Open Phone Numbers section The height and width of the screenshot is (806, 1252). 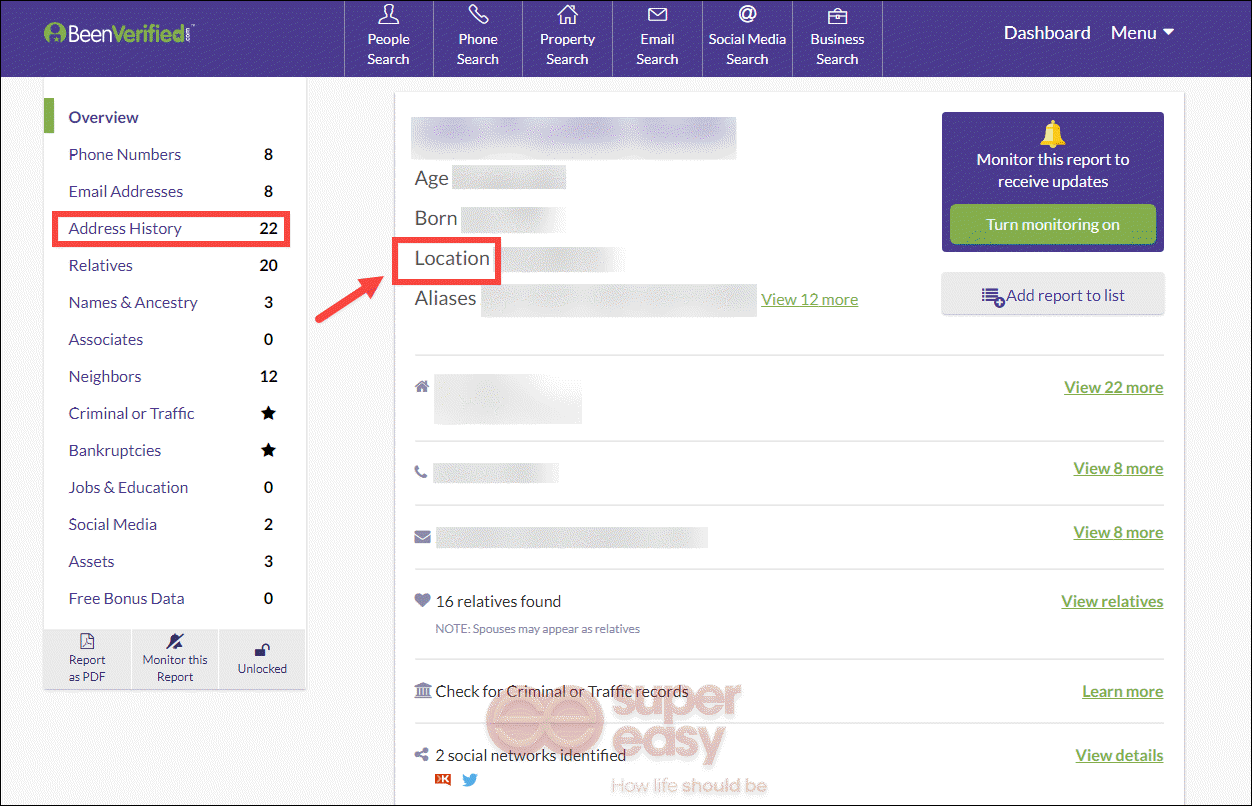pos(125,154)
